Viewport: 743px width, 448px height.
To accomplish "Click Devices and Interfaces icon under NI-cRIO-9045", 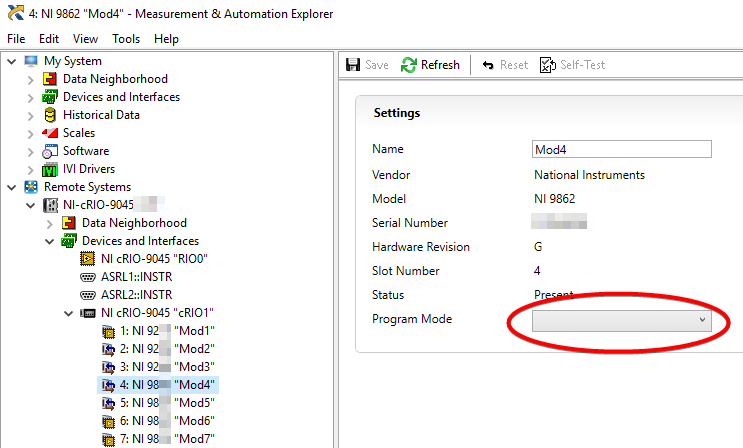I will pos(69,241).
